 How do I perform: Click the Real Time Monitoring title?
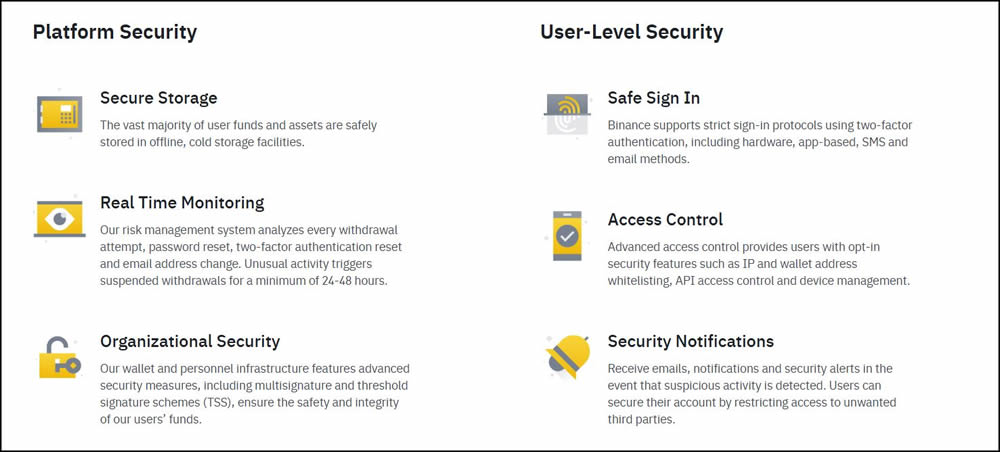click(x=182, y=203)
